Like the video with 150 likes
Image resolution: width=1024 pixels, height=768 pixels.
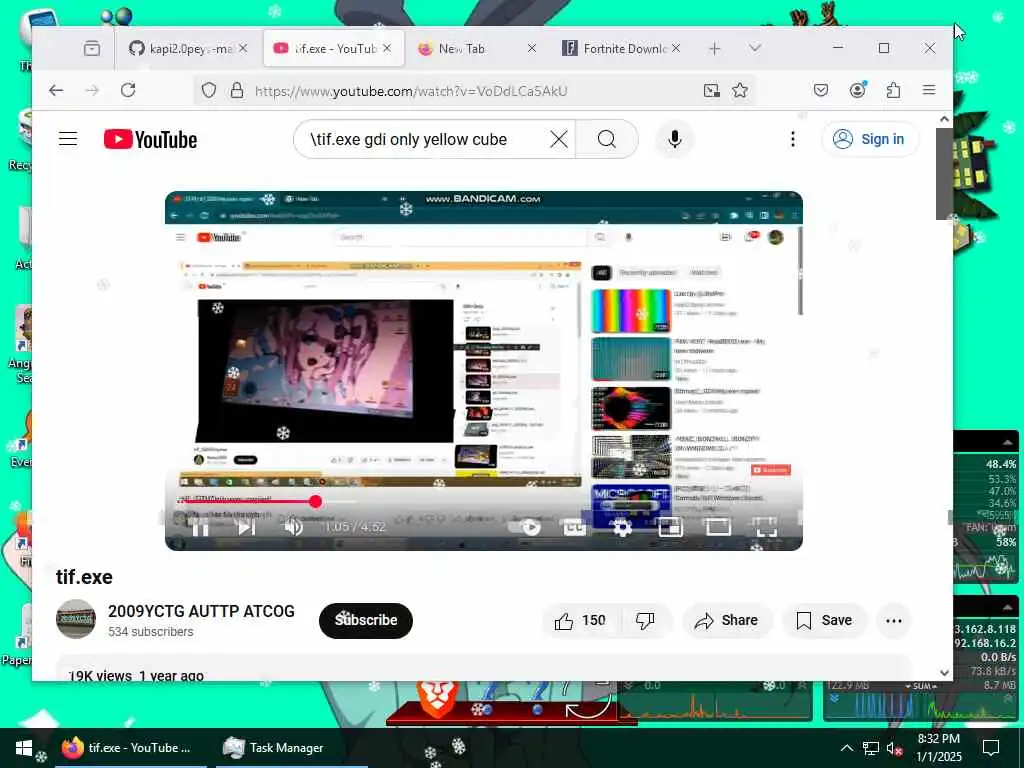[x=581, y=620]
